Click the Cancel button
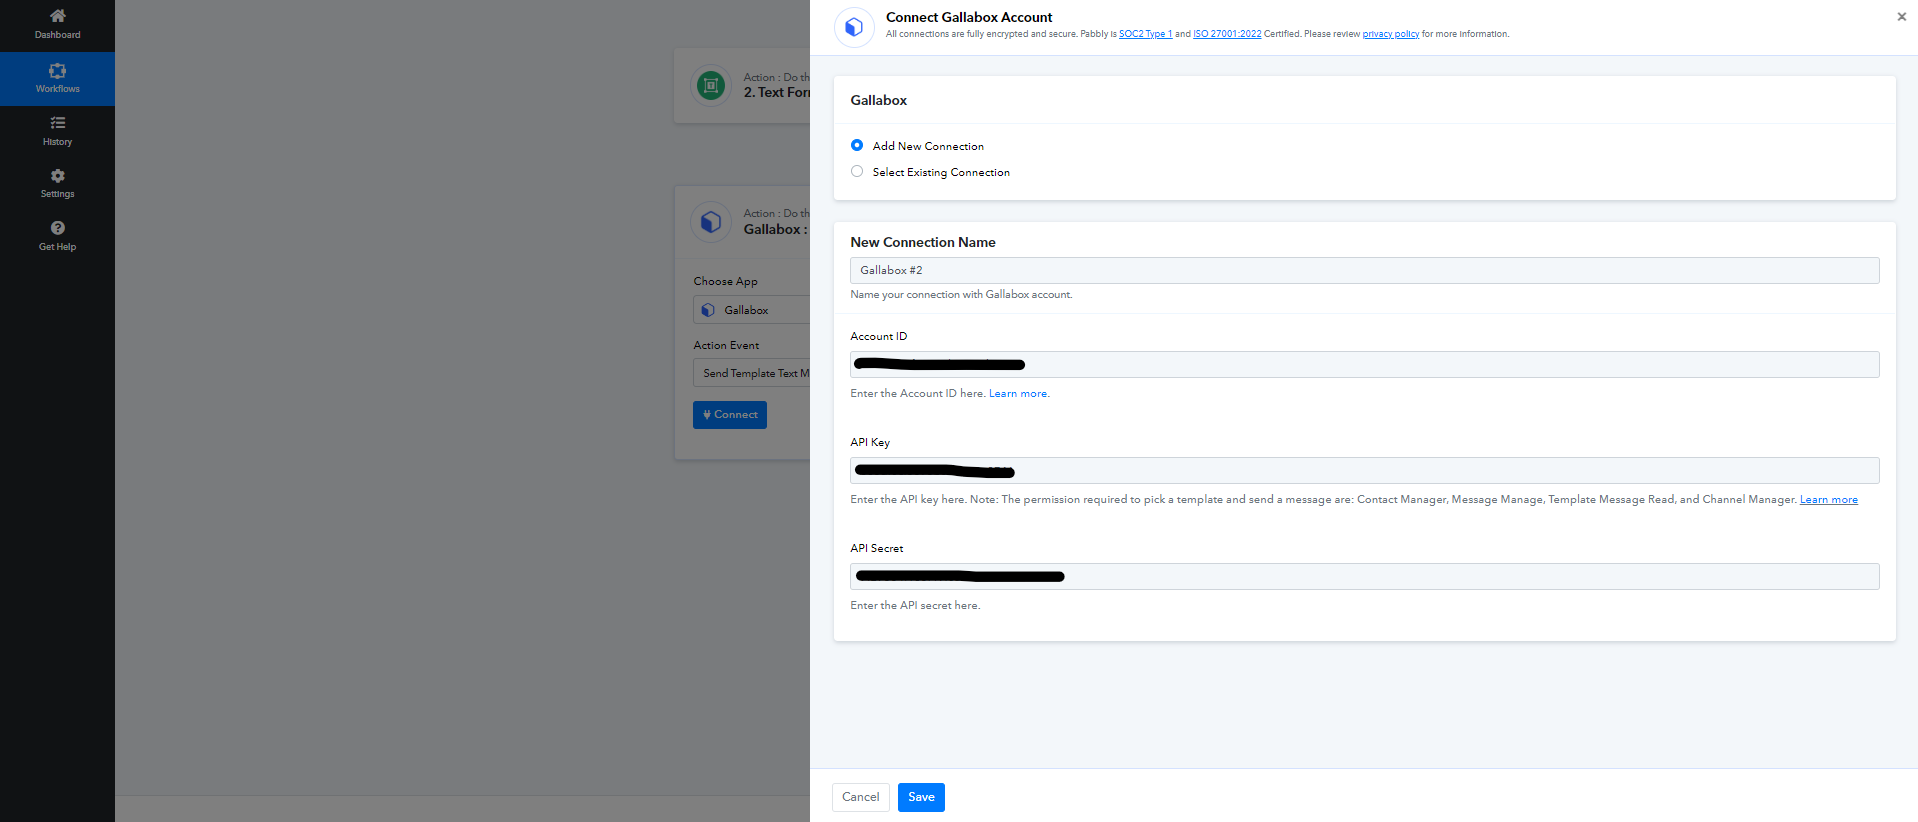1918x822 pixels. click(860, 797)
